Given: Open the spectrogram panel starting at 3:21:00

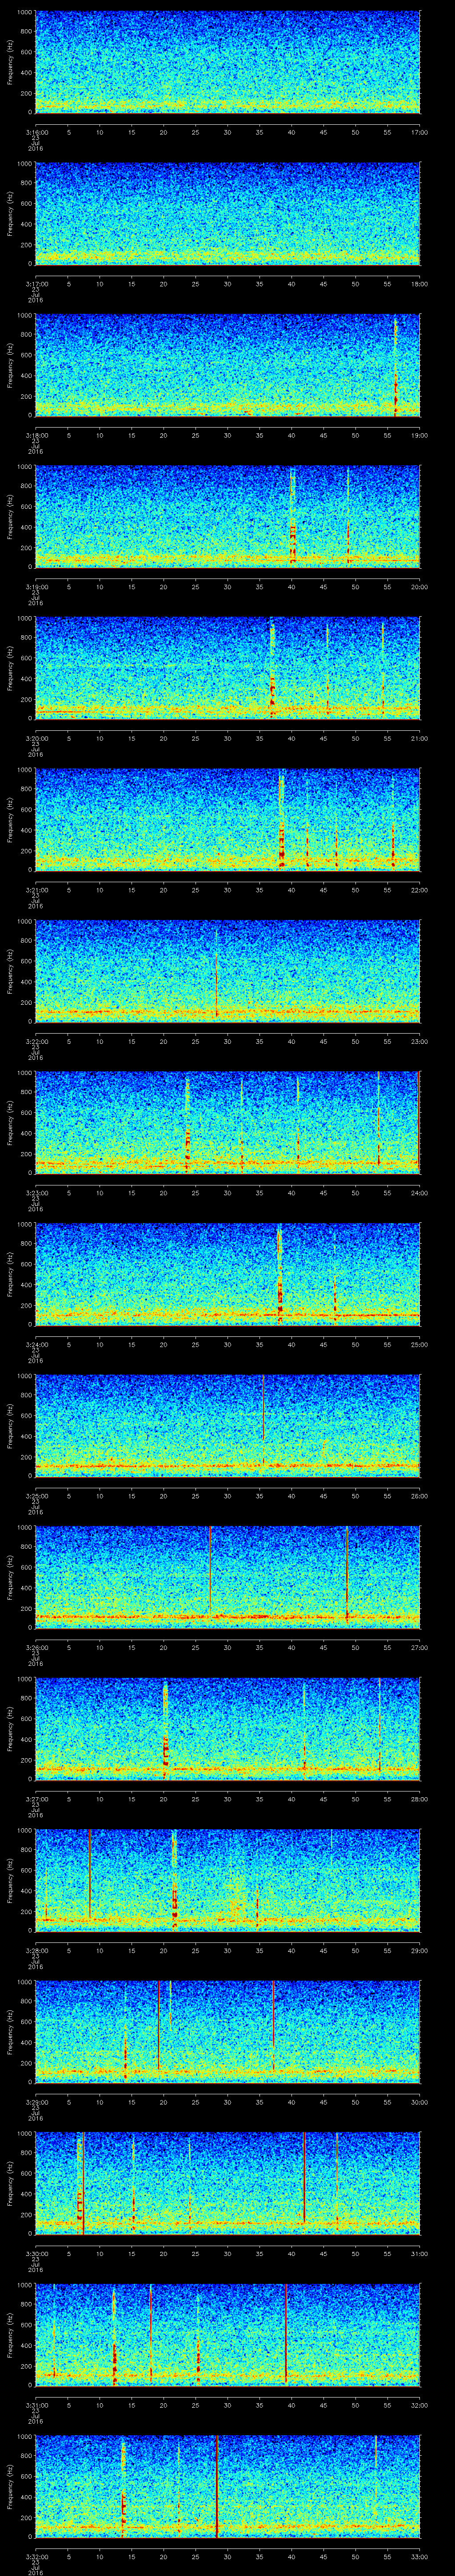Looking at the screenshot, I should coord(228,819).
